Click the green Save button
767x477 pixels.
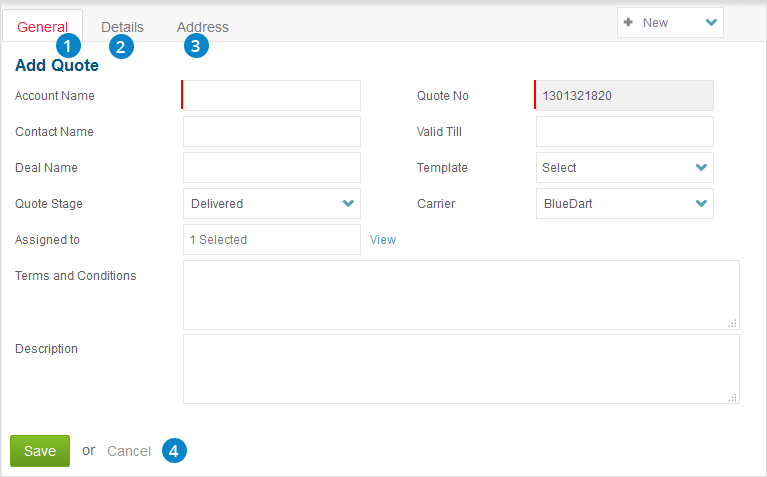point(40,451)
